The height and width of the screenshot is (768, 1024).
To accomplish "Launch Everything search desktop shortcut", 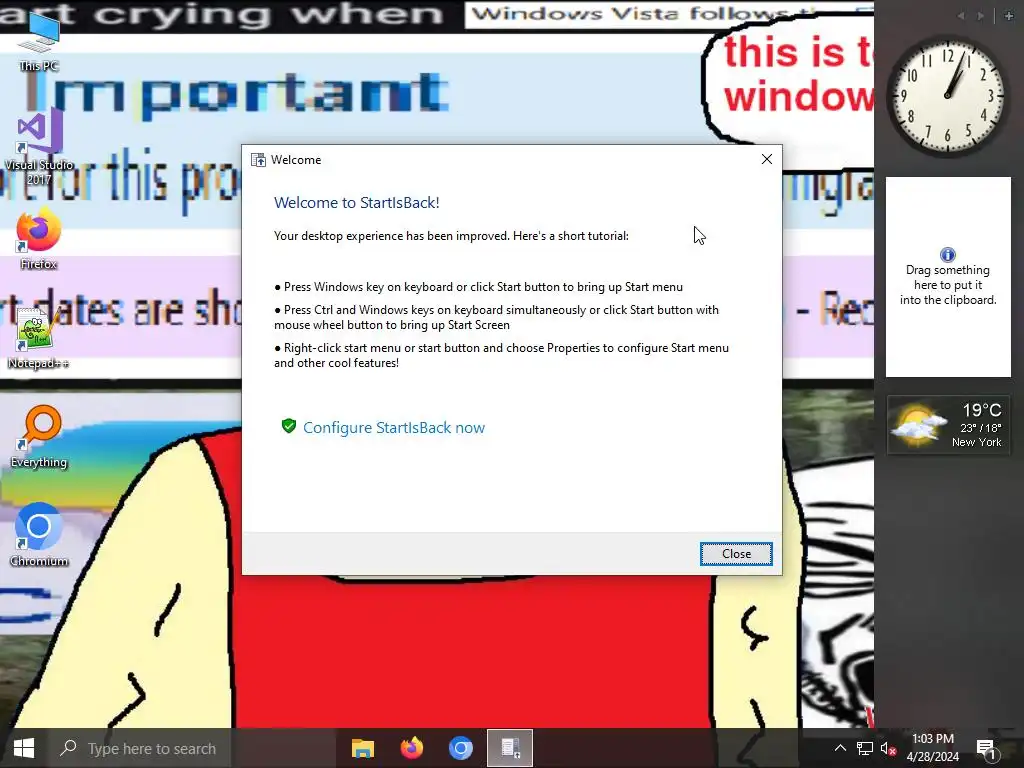I will tap(39, 436).
